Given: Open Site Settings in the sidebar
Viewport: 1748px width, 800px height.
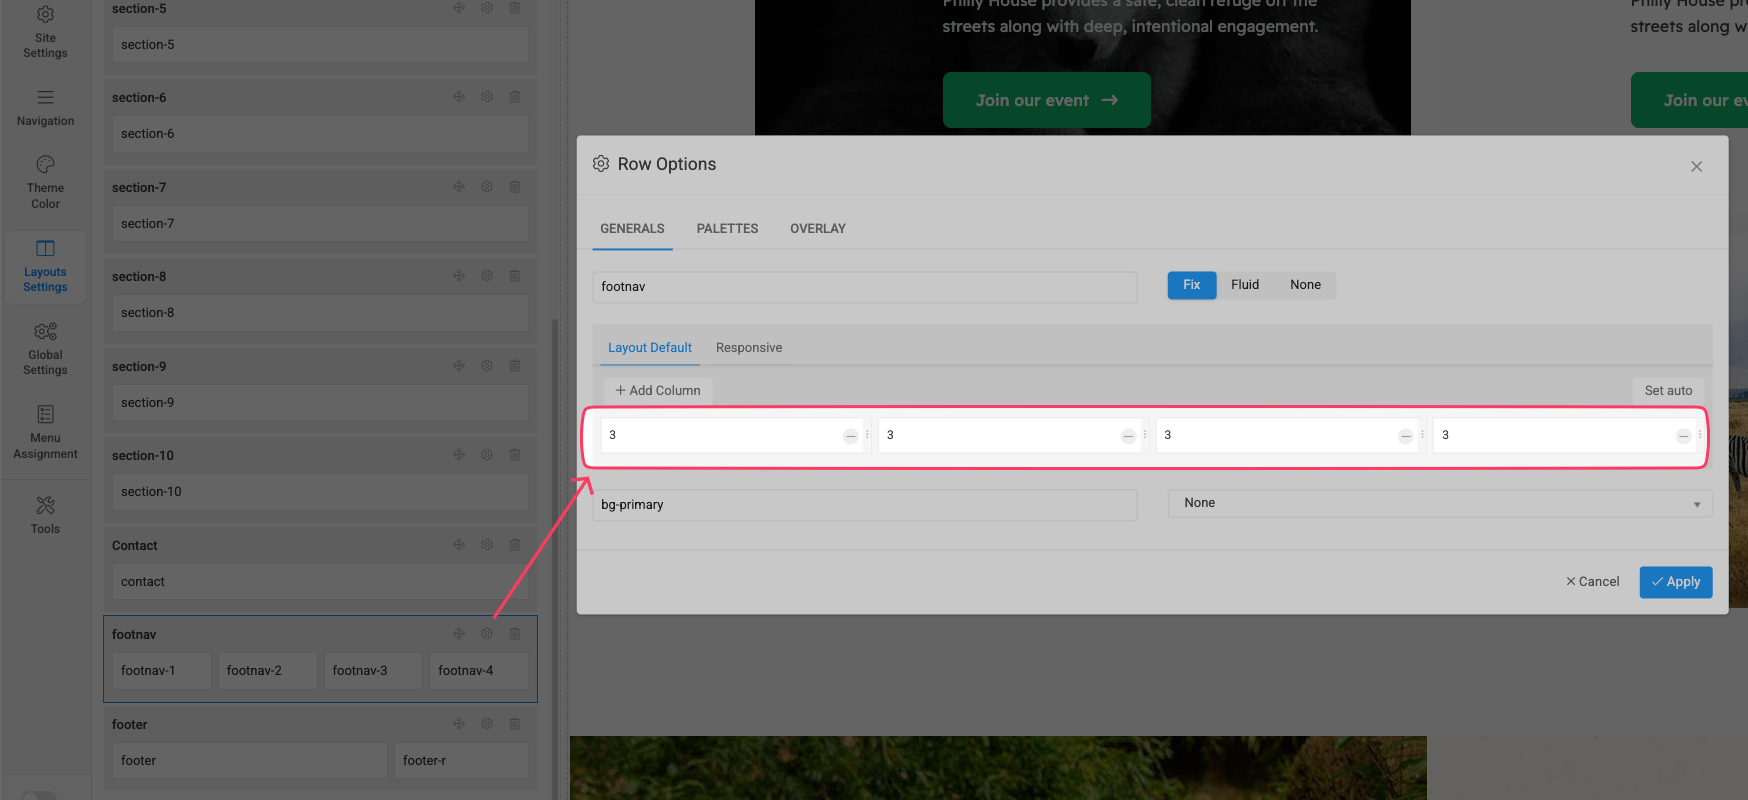Looking at the screenshot, I should click(45, 31).
